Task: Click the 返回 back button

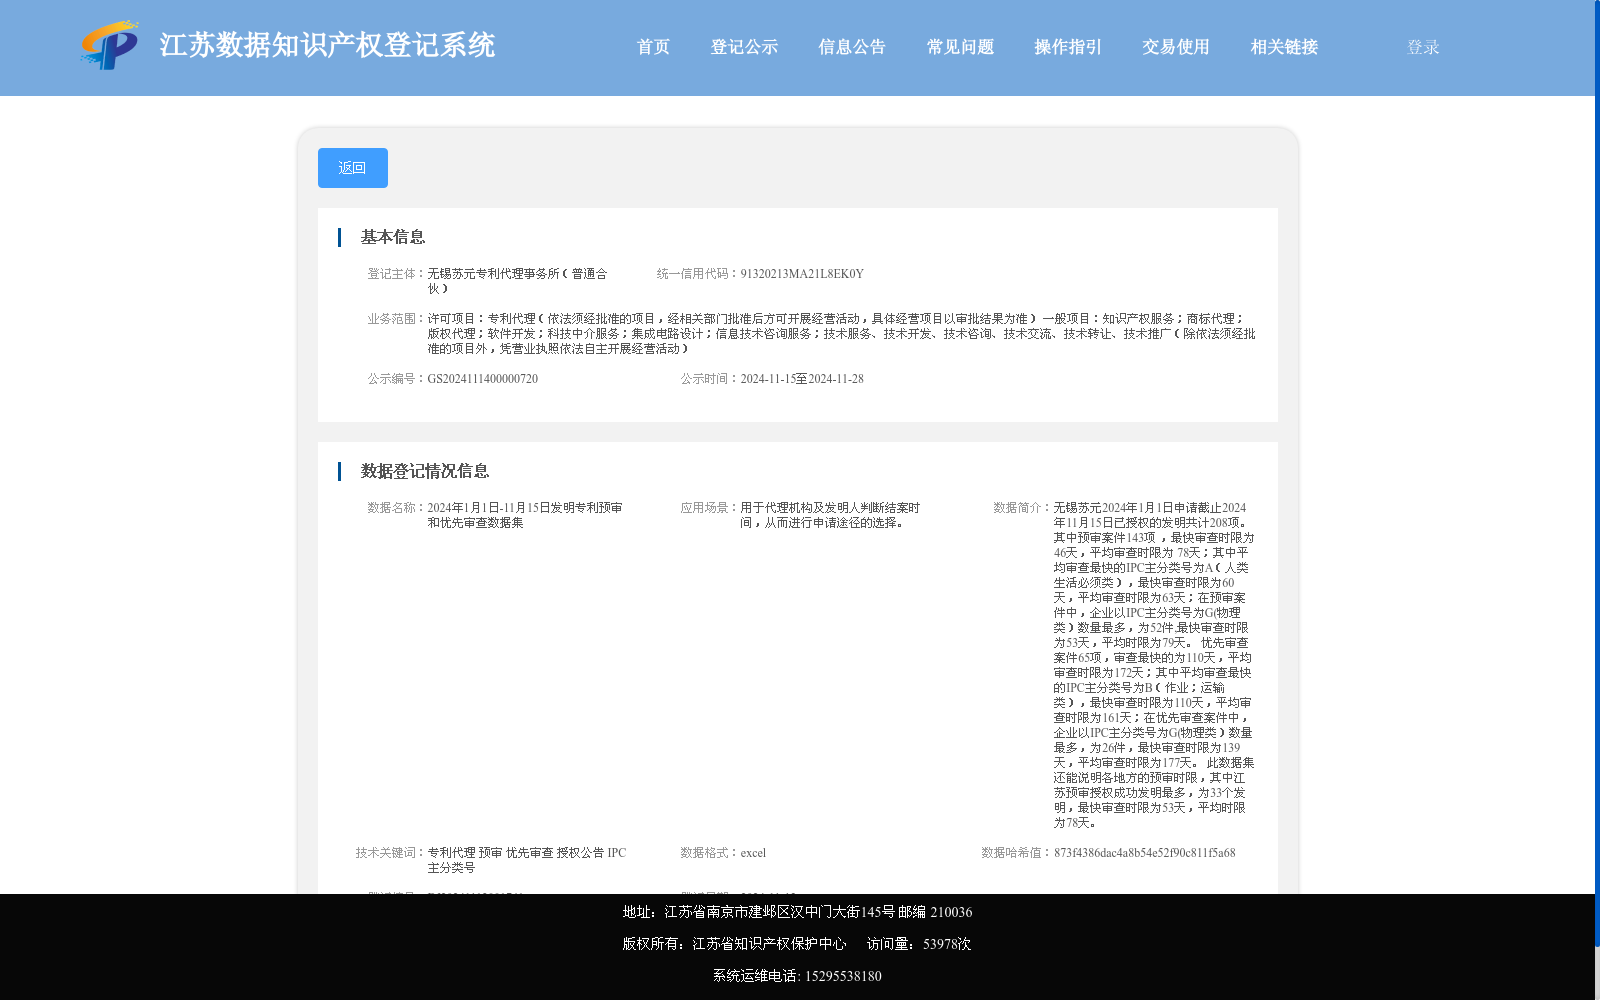Action: (353, 168)
